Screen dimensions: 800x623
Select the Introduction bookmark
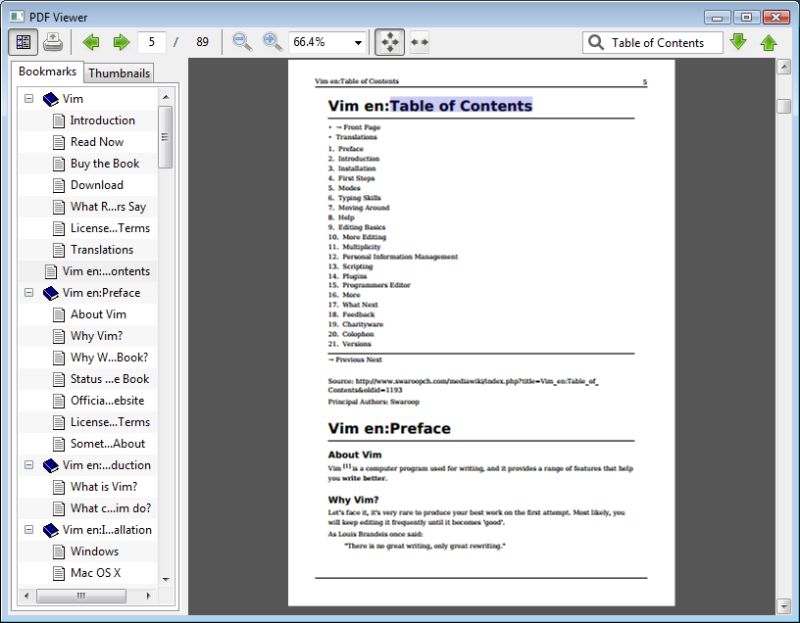coord(101,120)
